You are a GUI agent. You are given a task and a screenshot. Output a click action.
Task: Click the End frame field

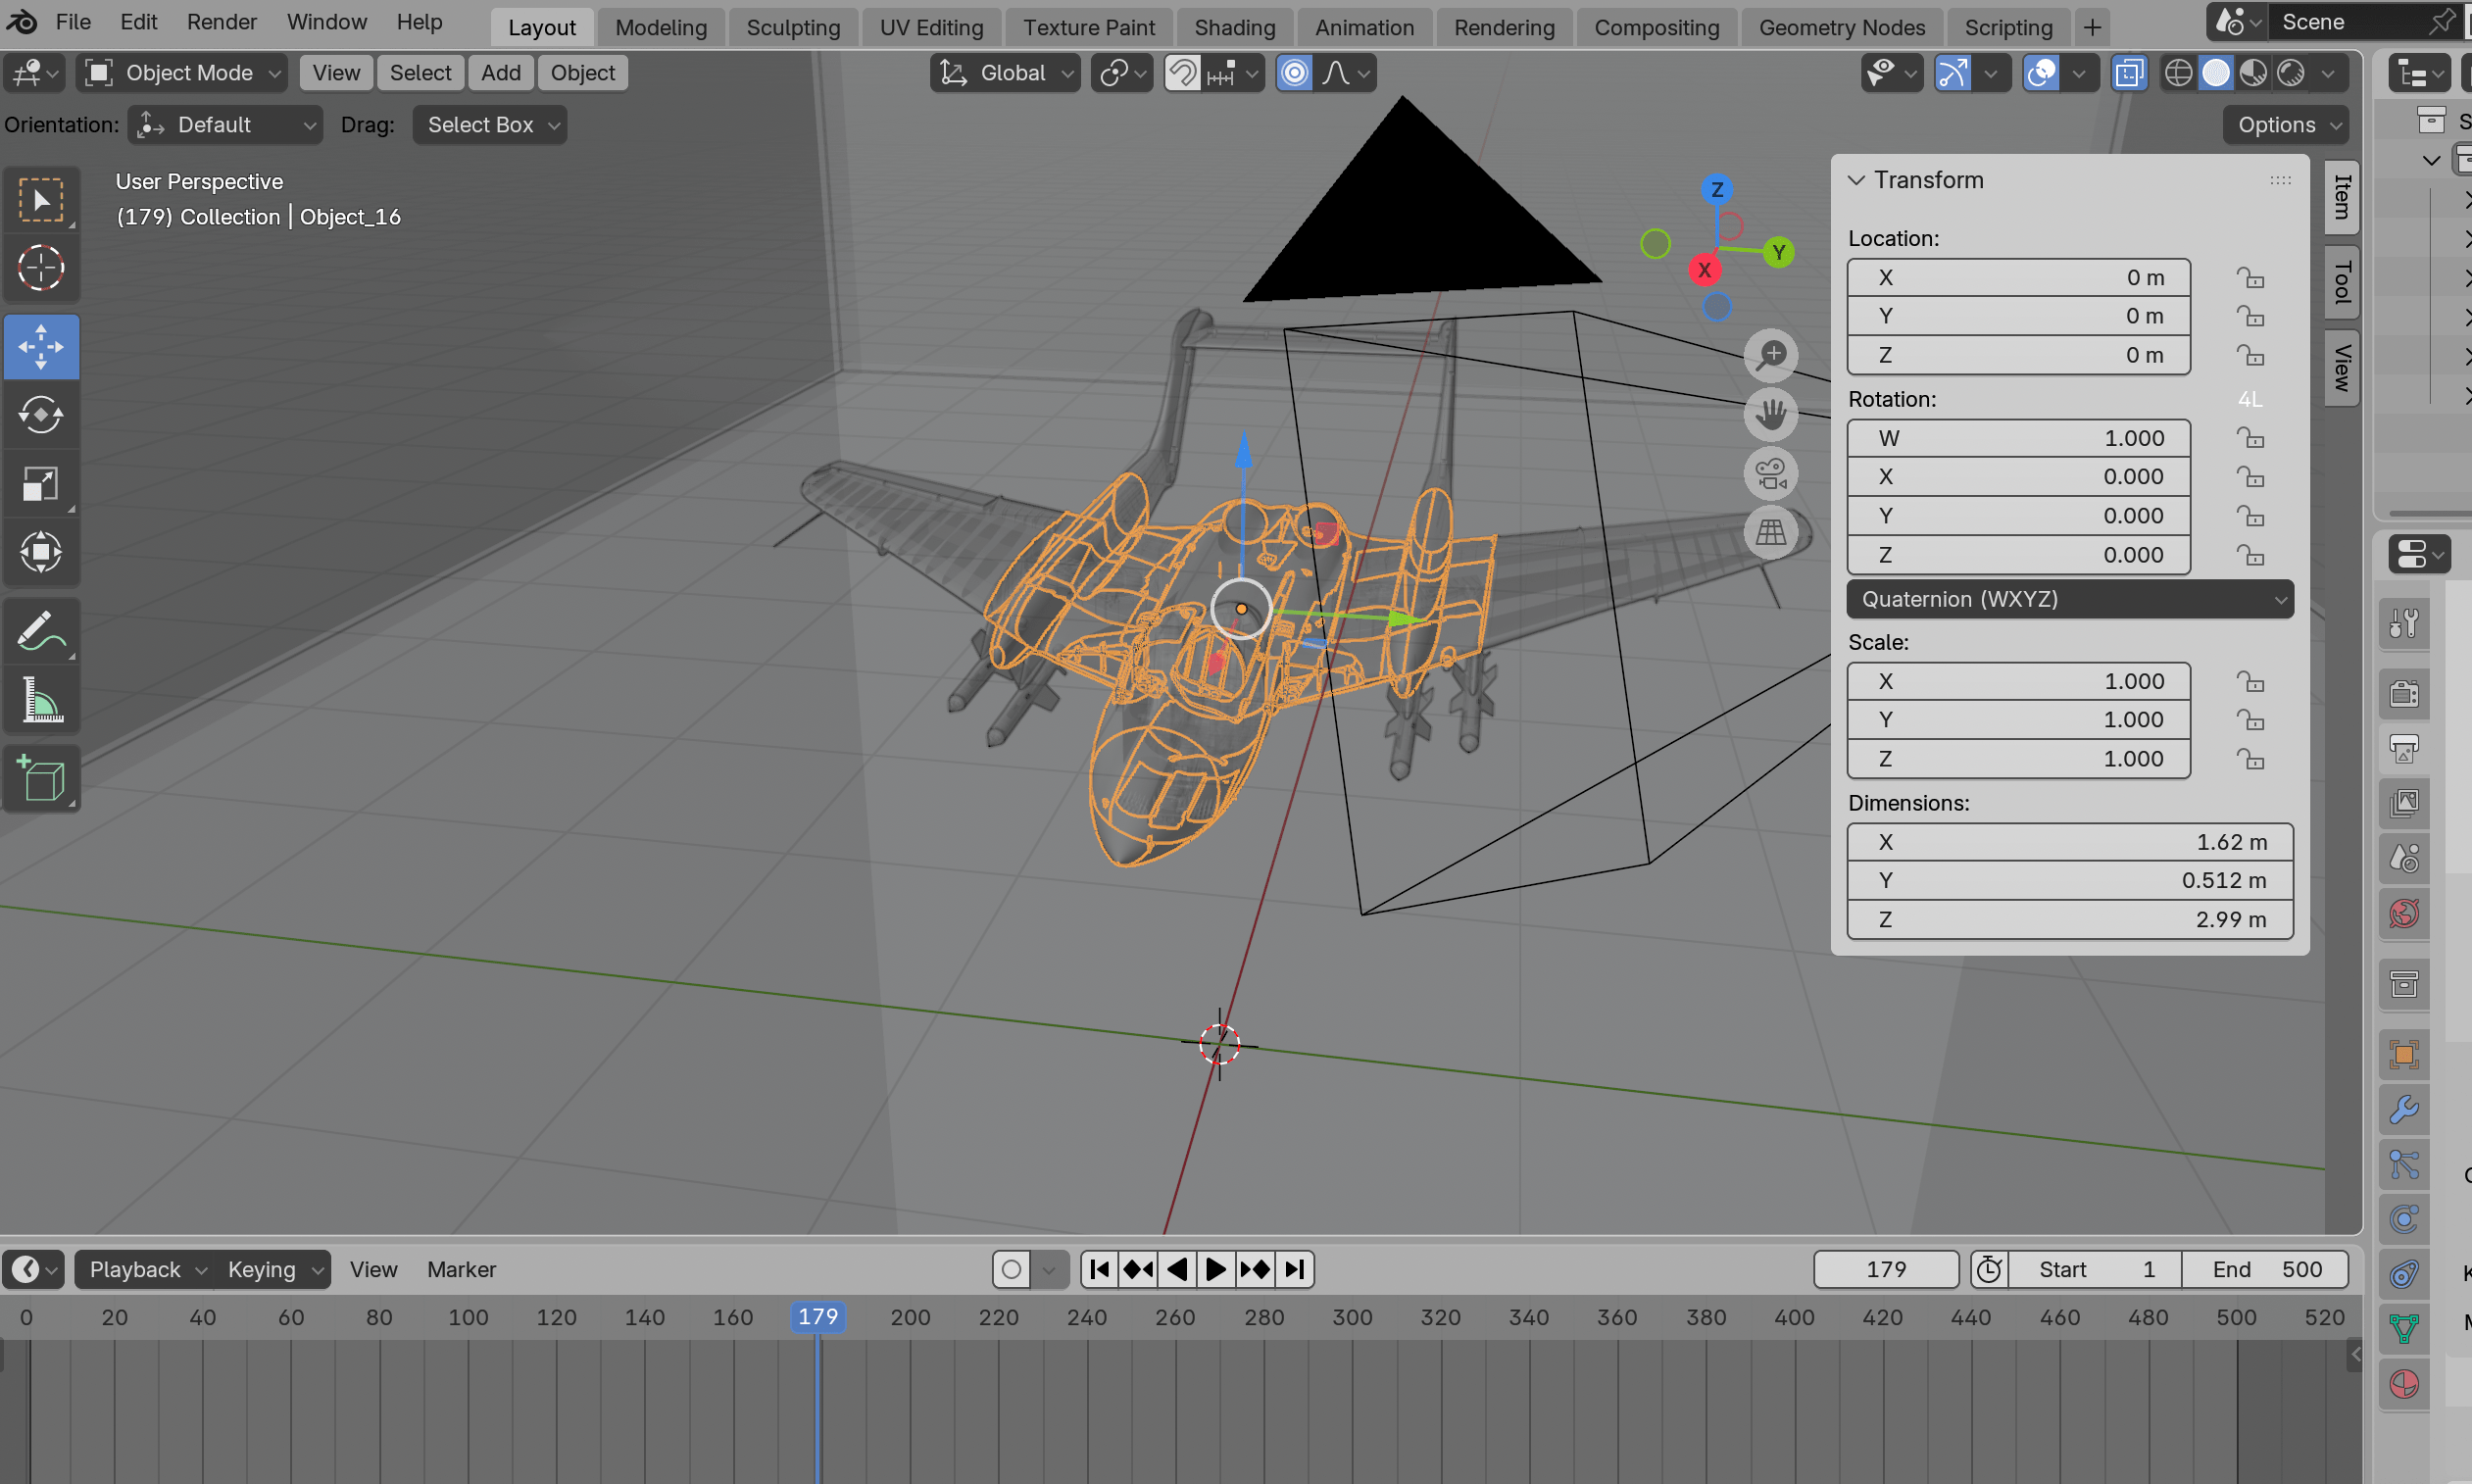click(2265, 1269)
